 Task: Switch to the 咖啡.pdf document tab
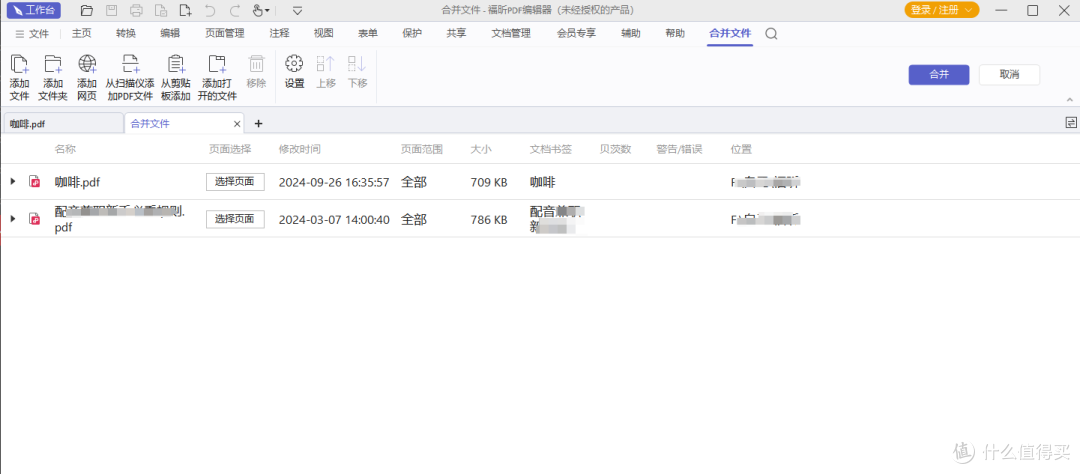(x=63, y=124)
